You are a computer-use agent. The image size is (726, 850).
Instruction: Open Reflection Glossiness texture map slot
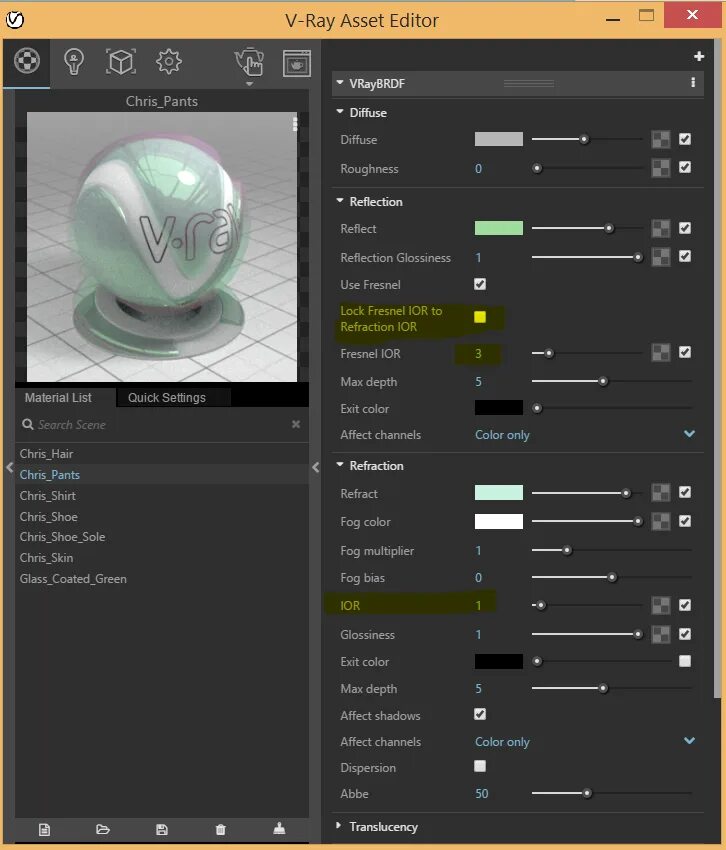point(660,257)
